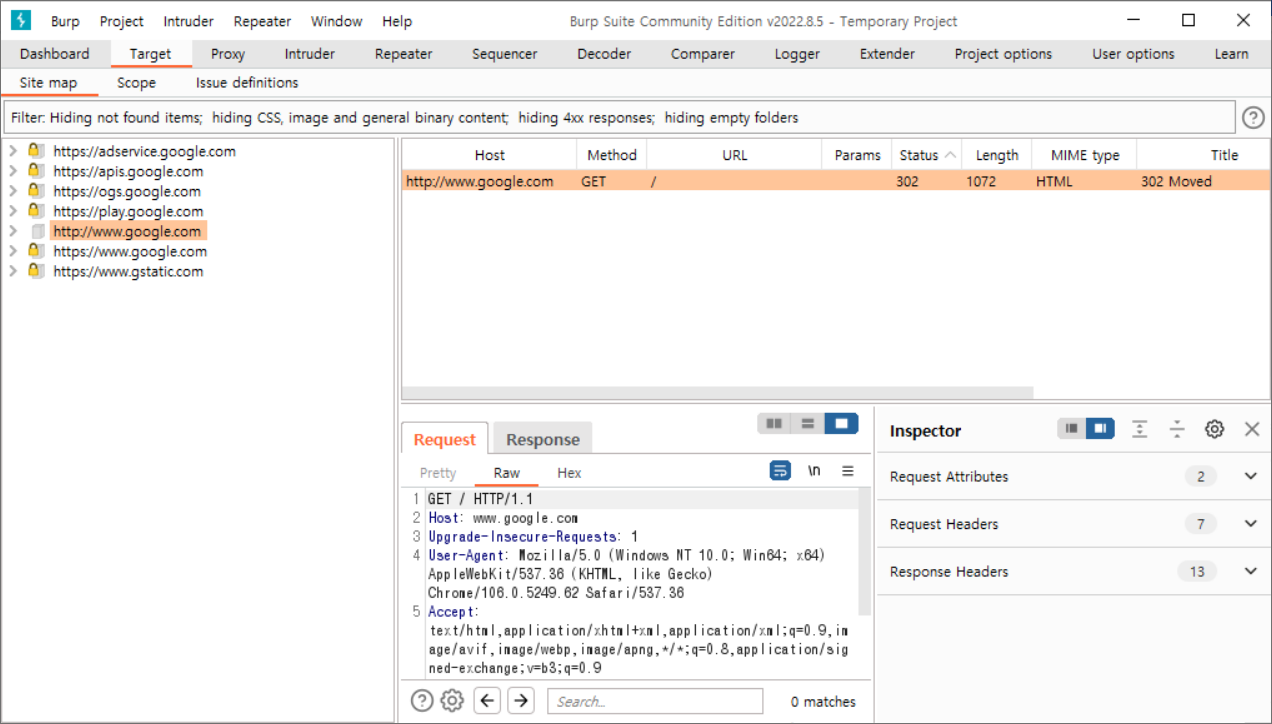Open the Issue definitions sub-tab
Image resolution: width=1272 pixels, height=724 pixels.
247,83
